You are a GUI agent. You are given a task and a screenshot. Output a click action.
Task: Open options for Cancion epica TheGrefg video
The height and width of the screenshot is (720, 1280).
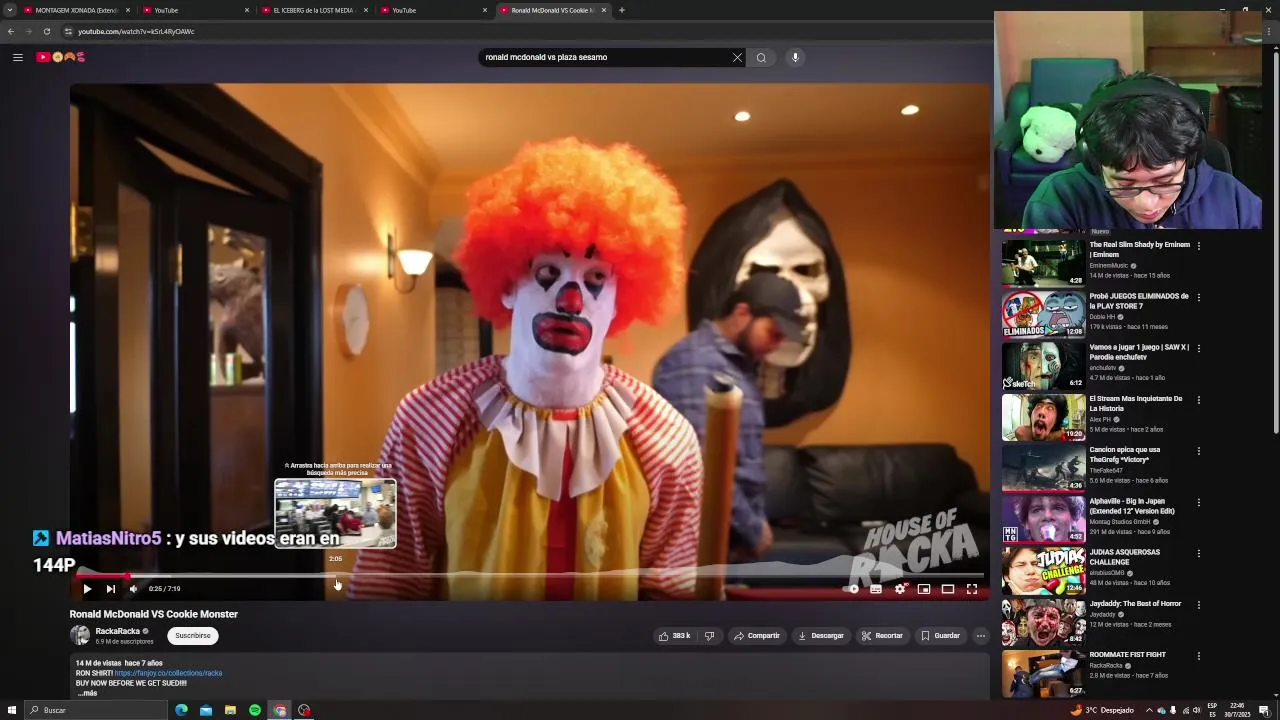[1199, 451]
